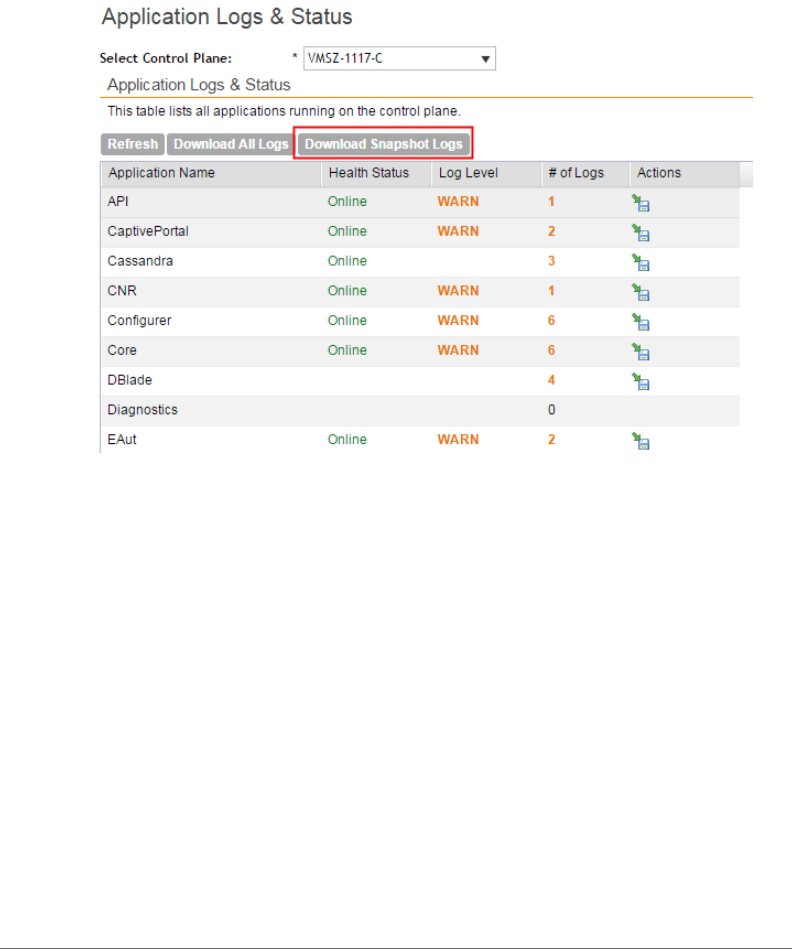792x949 pixels.
Task: Download logs icon for Configurer row
Action: (640, 321)
